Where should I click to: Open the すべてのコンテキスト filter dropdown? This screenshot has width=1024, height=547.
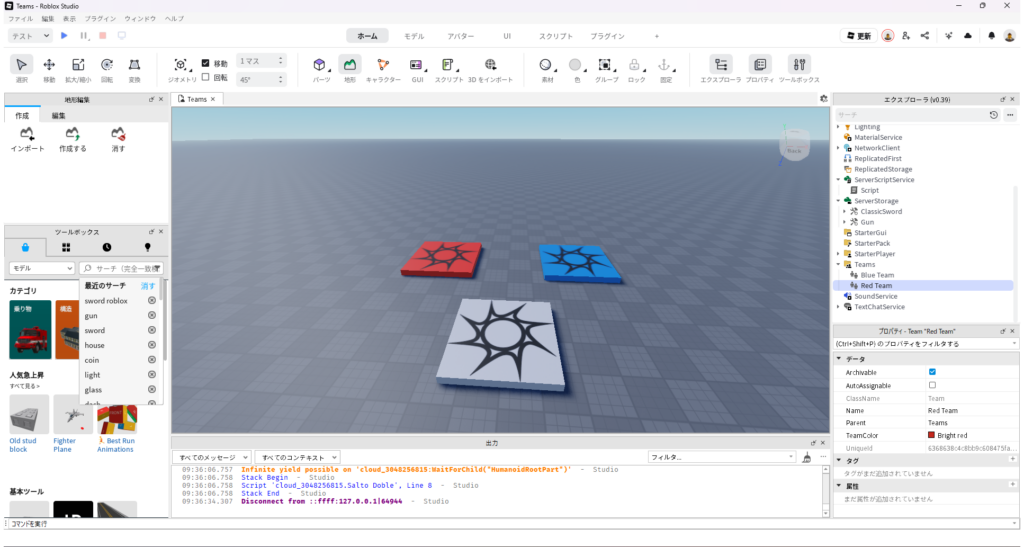tap(297, 458)
